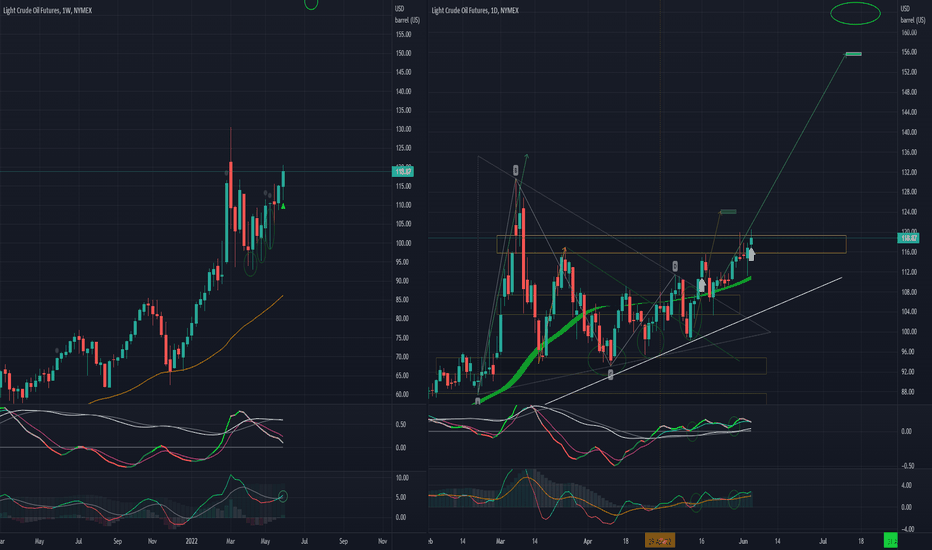Click the small green target label near 124.00
Image resolution: width=932 pixels, height=550 pixels.
point(728,212)
